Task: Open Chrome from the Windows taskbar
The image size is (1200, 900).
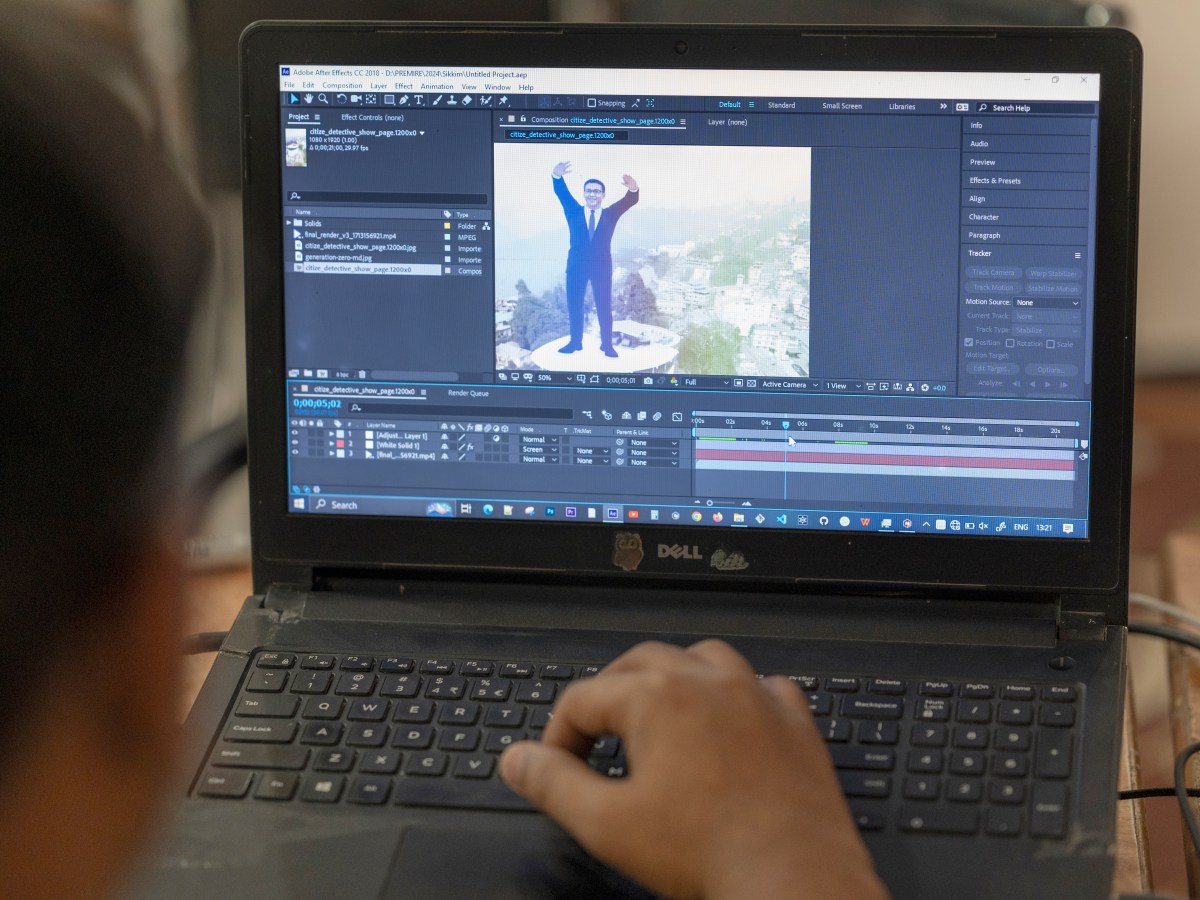Action: pyautogui.click(x=696, y=516)
